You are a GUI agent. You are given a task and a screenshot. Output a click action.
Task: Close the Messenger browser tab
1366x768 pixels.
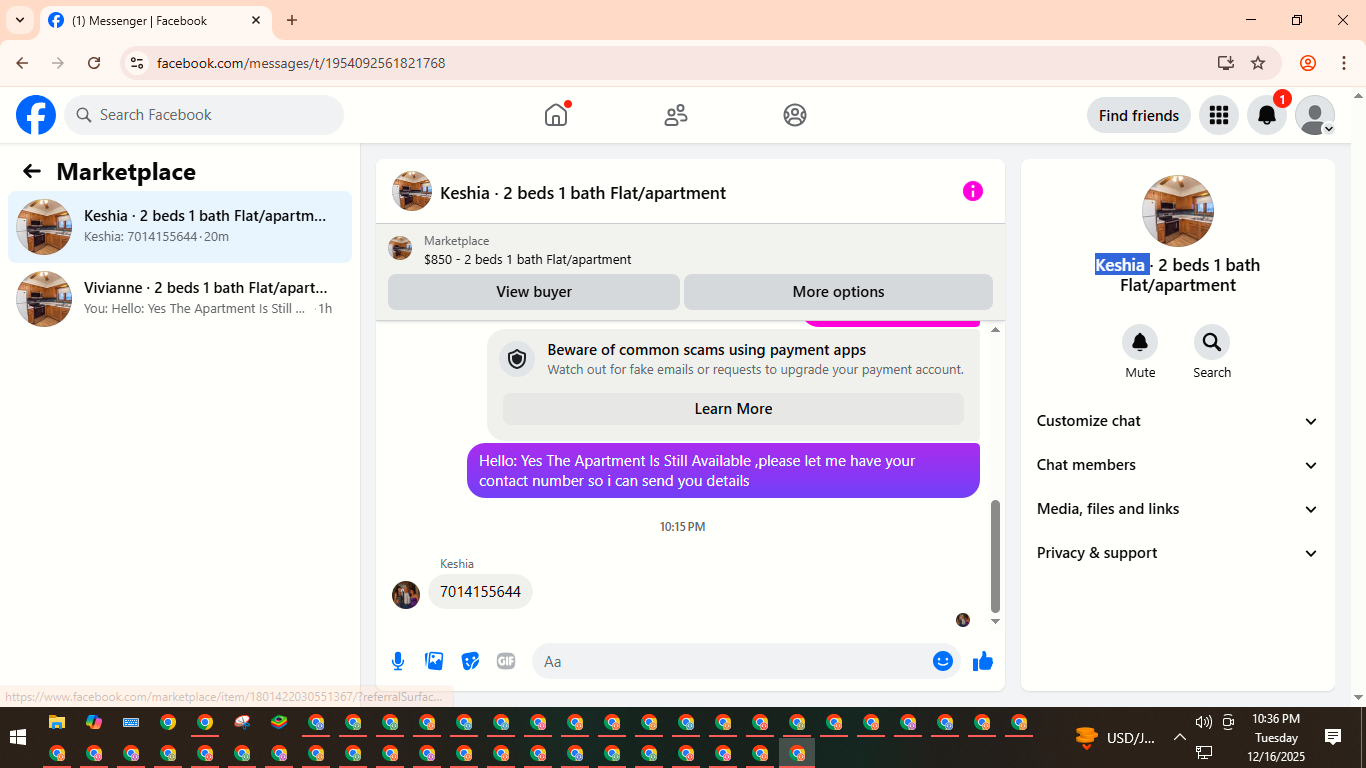pyautogui.click(x=256, y=20)
